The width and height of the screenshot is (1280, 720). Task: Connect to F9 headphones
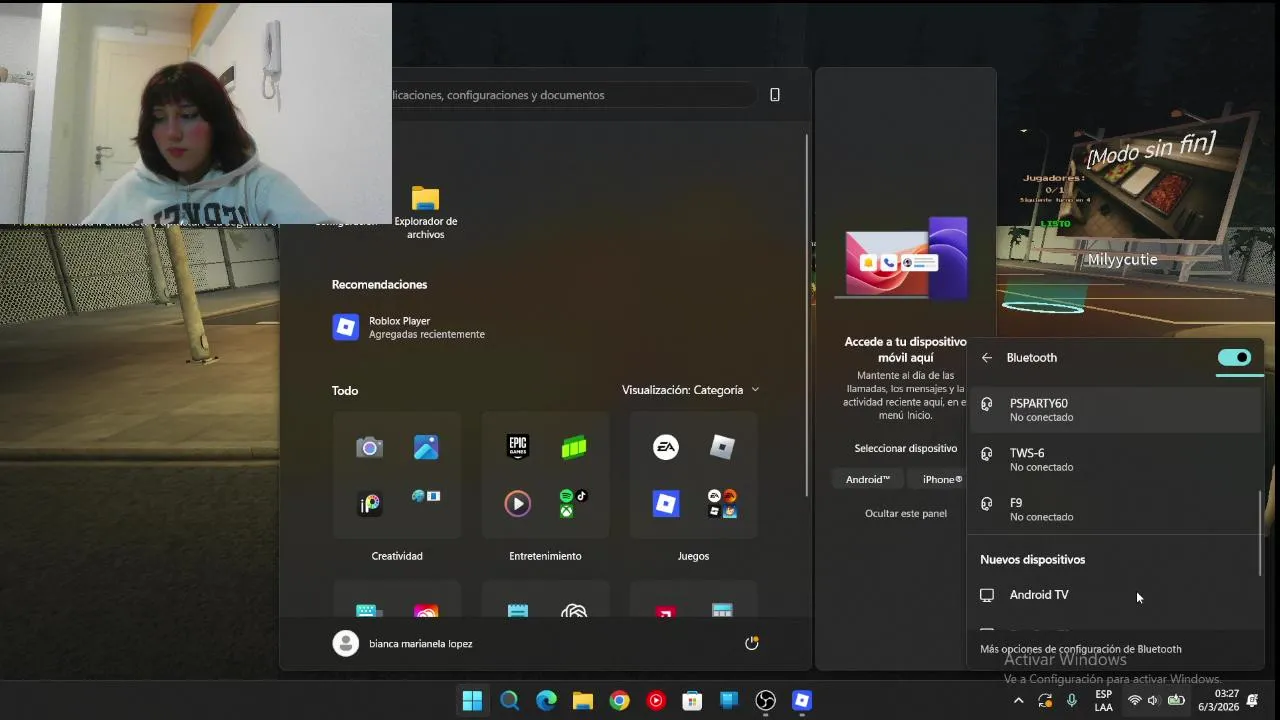[1114, 510]
